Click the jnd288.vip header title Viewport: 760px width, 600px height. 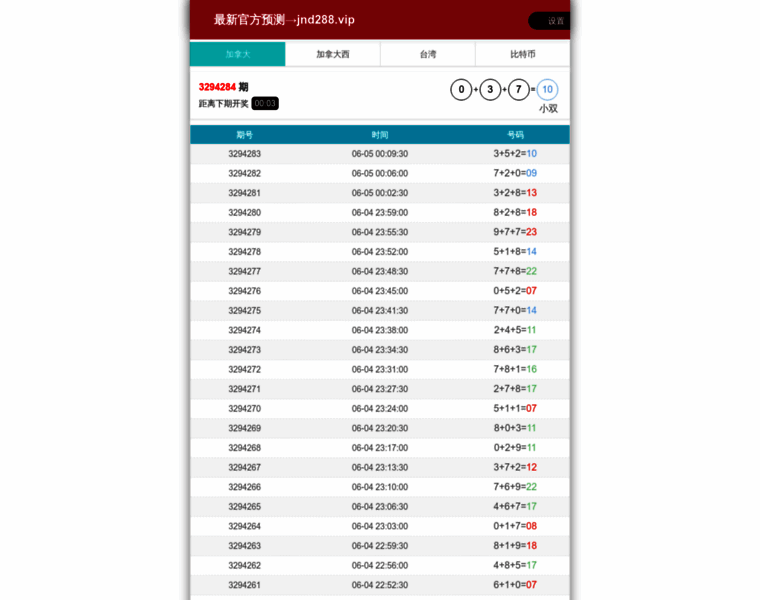(284, 20)
